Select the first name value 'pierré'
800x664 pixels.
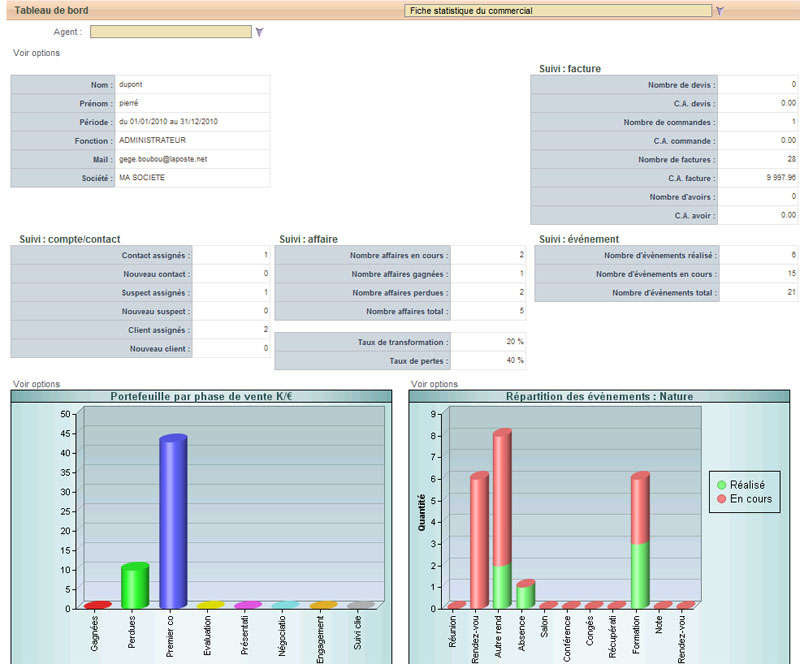click(x=129, y=103)
